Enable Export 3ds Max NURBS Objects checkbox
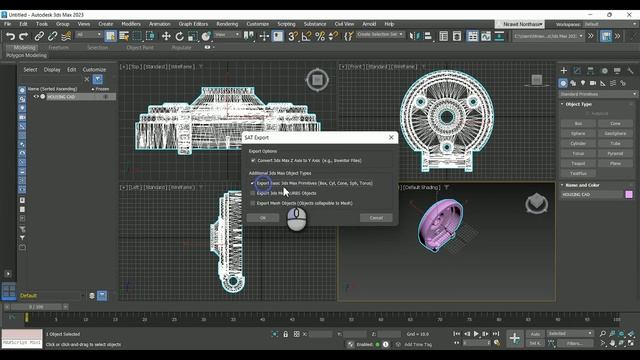The height and width of the screenshot is (360, 640). point(253,193)
